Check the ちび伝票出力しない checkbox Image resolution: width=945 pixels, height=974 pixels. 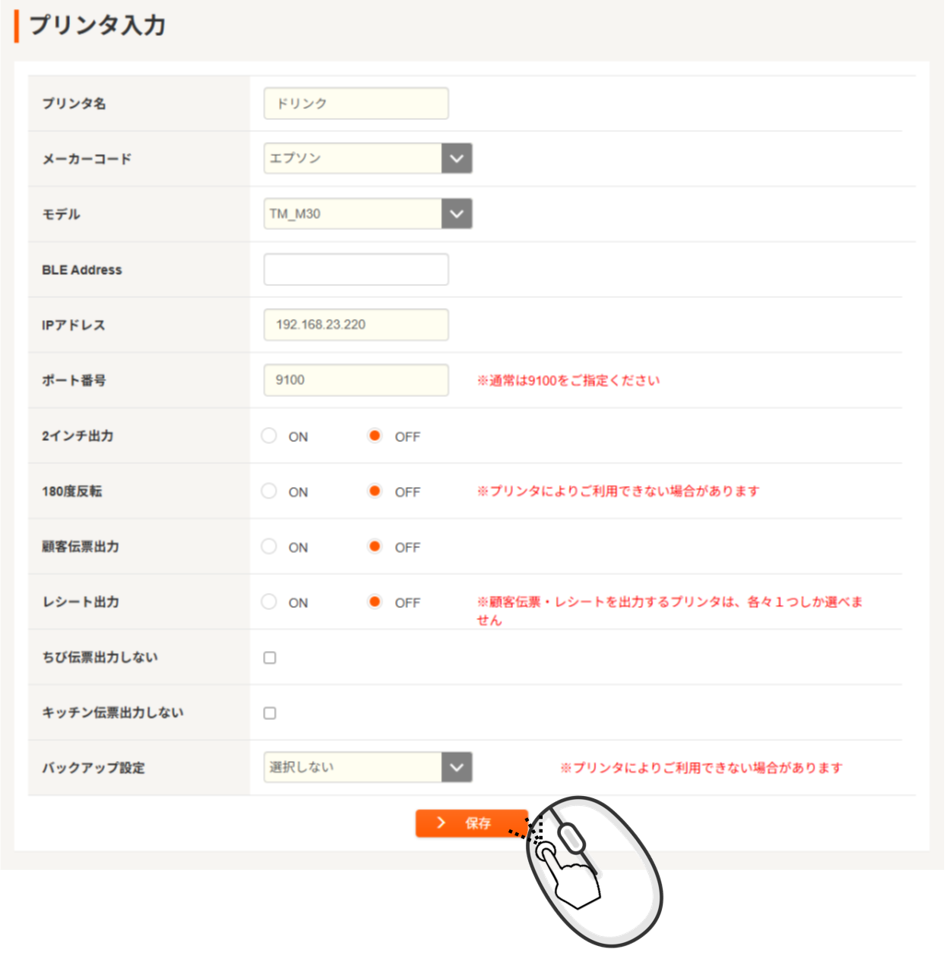pos(270,657)
